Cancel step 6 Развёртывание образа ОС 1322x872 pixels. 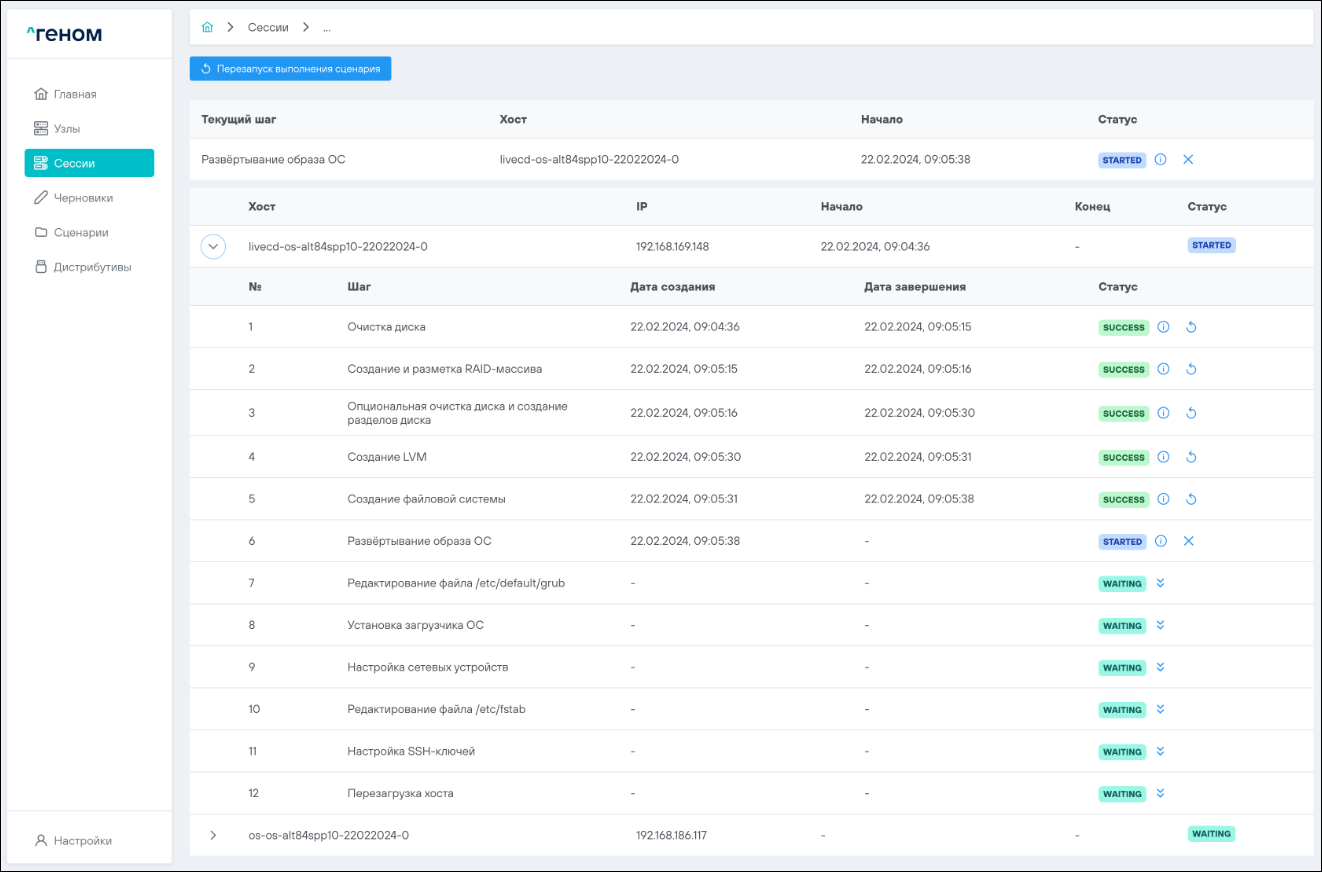(1189, 541)
